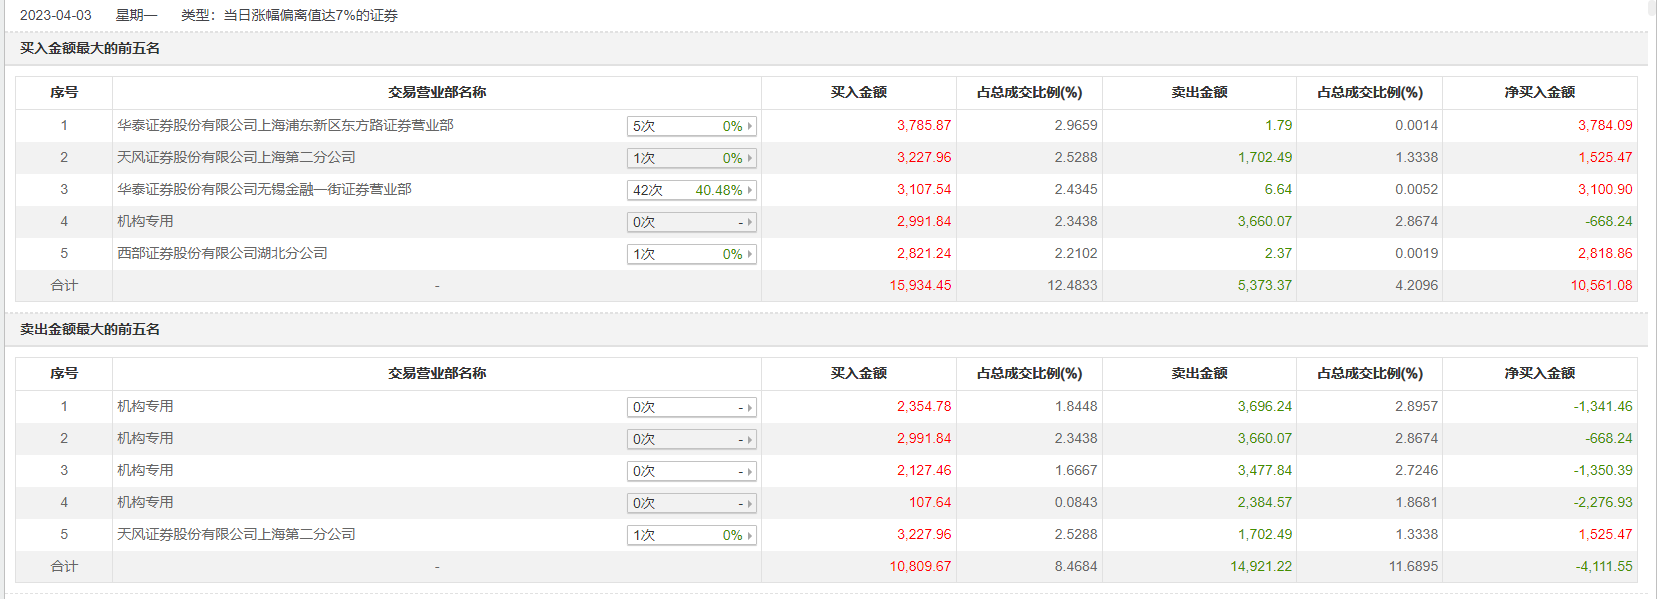1657x599 pixels.
Task: Open 华泰证券无锡金融一街证券营业部 link
Action: pos(264,189)
